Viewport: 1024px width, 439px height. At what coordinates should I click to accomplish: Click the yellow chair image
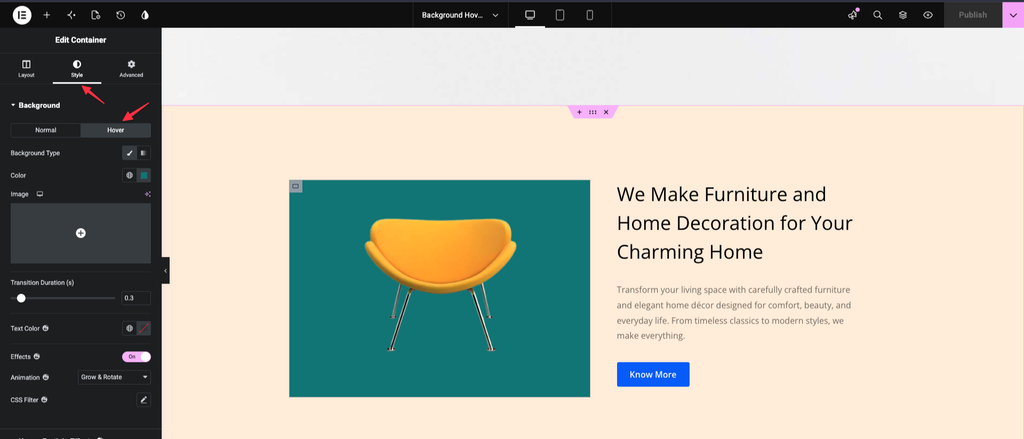440,284
